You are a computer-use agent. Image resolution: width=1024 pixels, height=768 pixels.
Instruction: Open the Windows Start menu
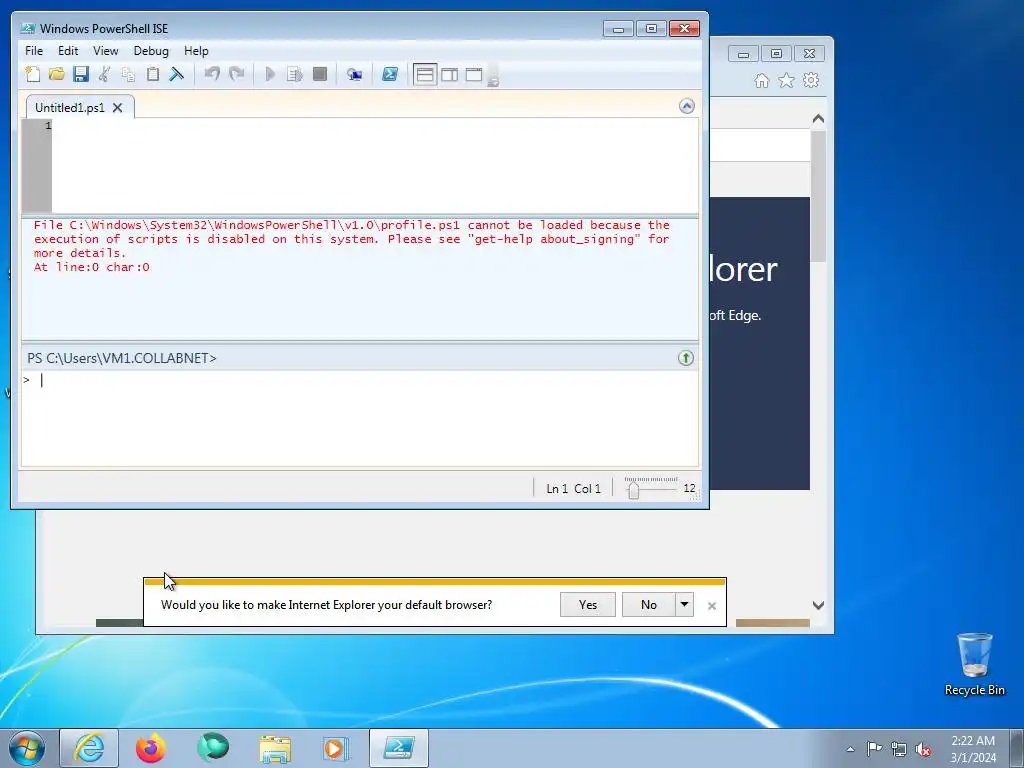pos(26,748)
